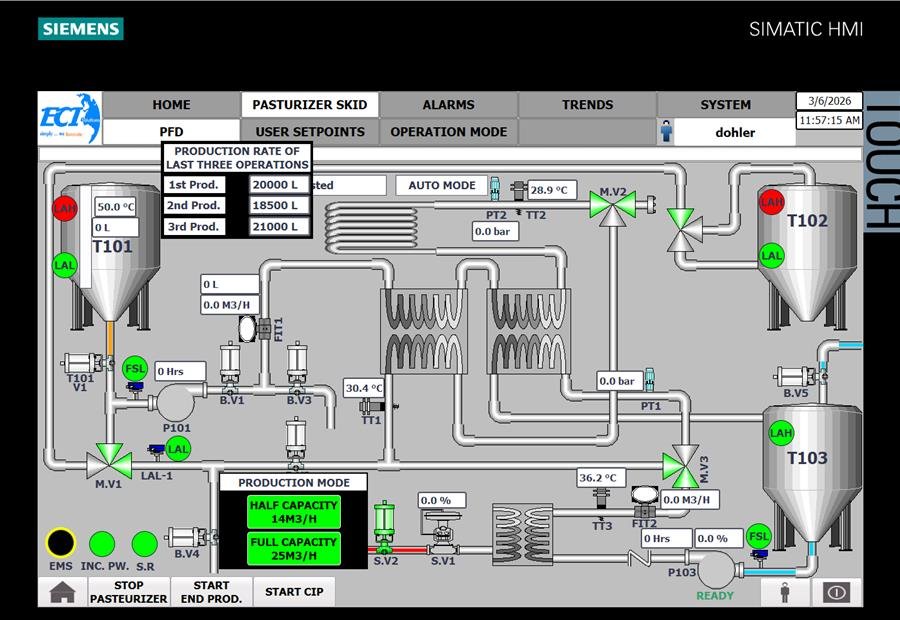Viewport: 900px width, 620px height.
Task: Click the T101 tank red LAH indicator
Action: pos(65,208)
